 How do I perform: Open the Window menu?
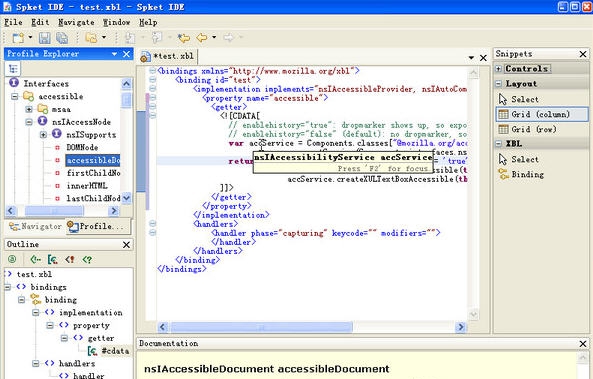[116, 22]
